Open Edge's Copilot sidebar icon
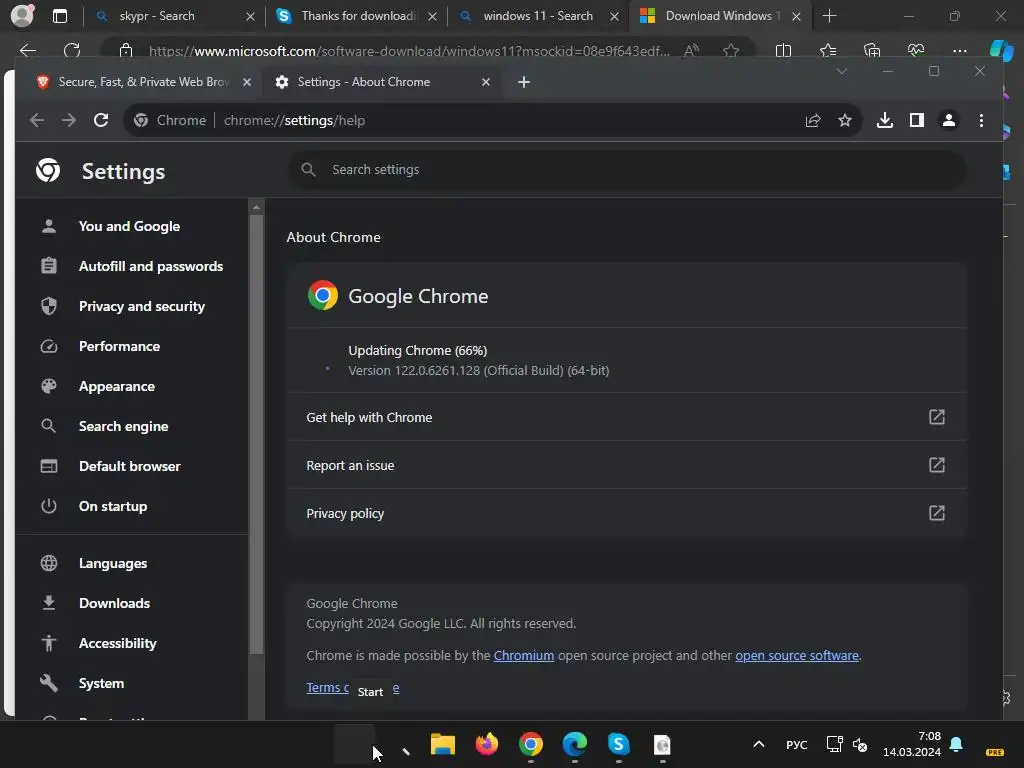Viewport: 1024px width, 768px height. coord(1001,50)
